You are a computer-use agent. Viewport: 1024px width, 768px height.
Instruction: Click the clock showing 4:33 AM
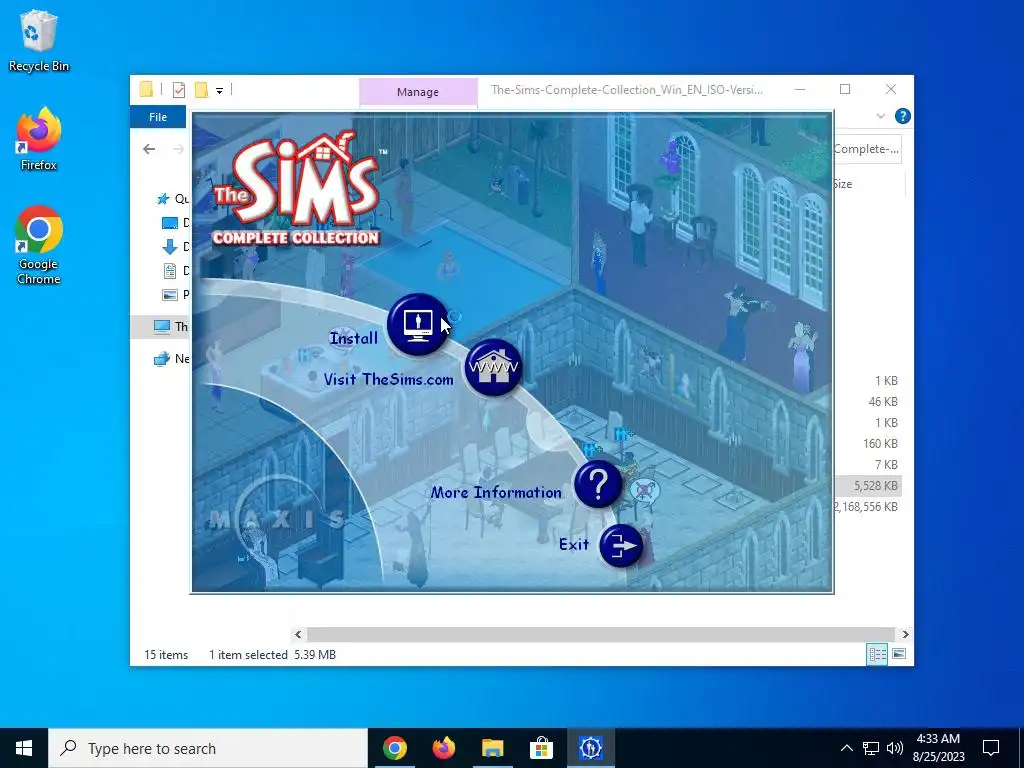[x=938, y=748]
